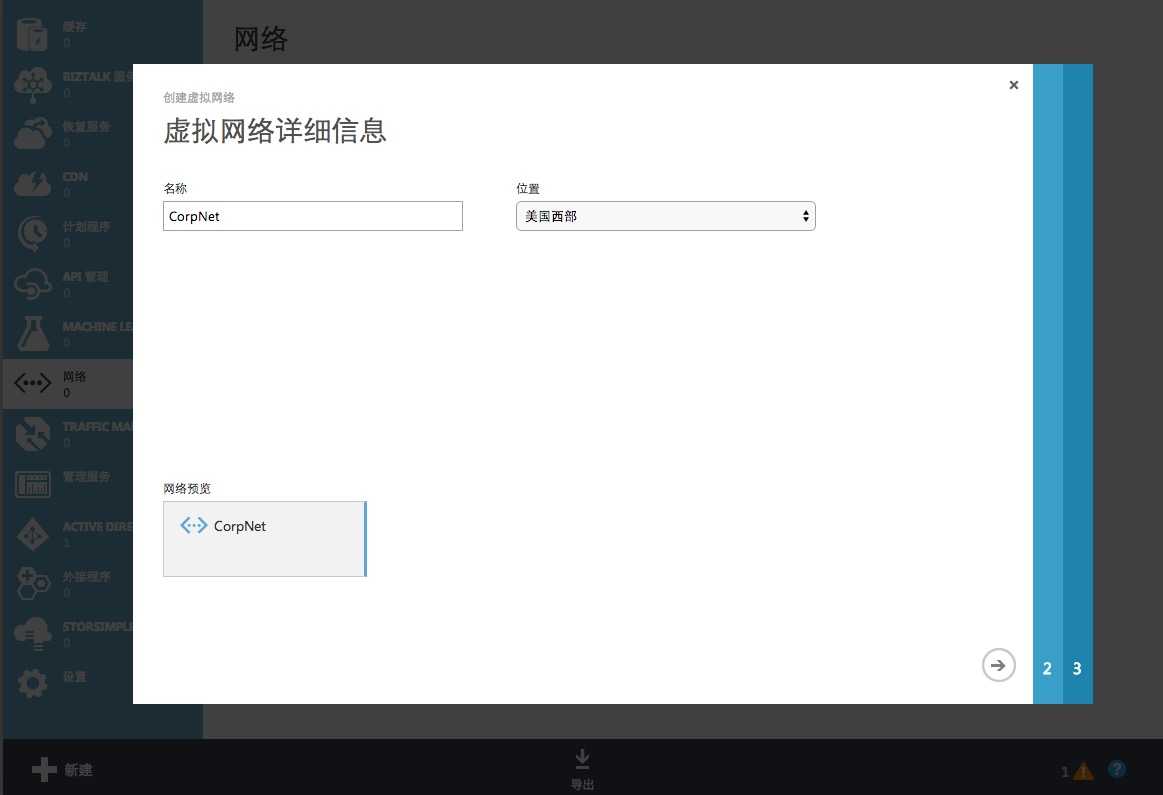Open the Active Directory diamond icon

point(33,533)
